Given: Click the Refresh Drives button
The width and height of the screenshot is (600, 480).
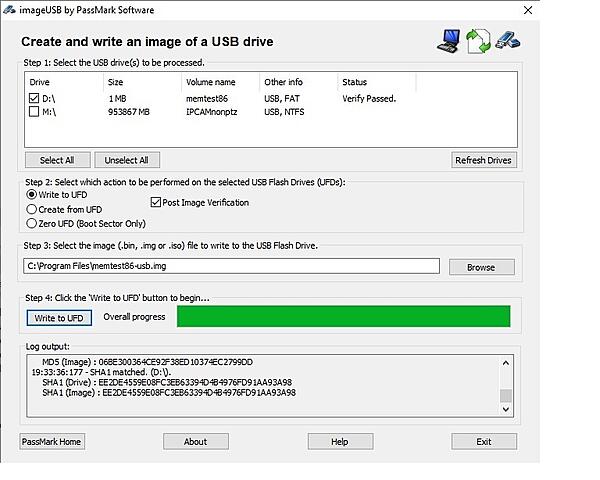Looking at the screenshot, I should click(484, 160).
